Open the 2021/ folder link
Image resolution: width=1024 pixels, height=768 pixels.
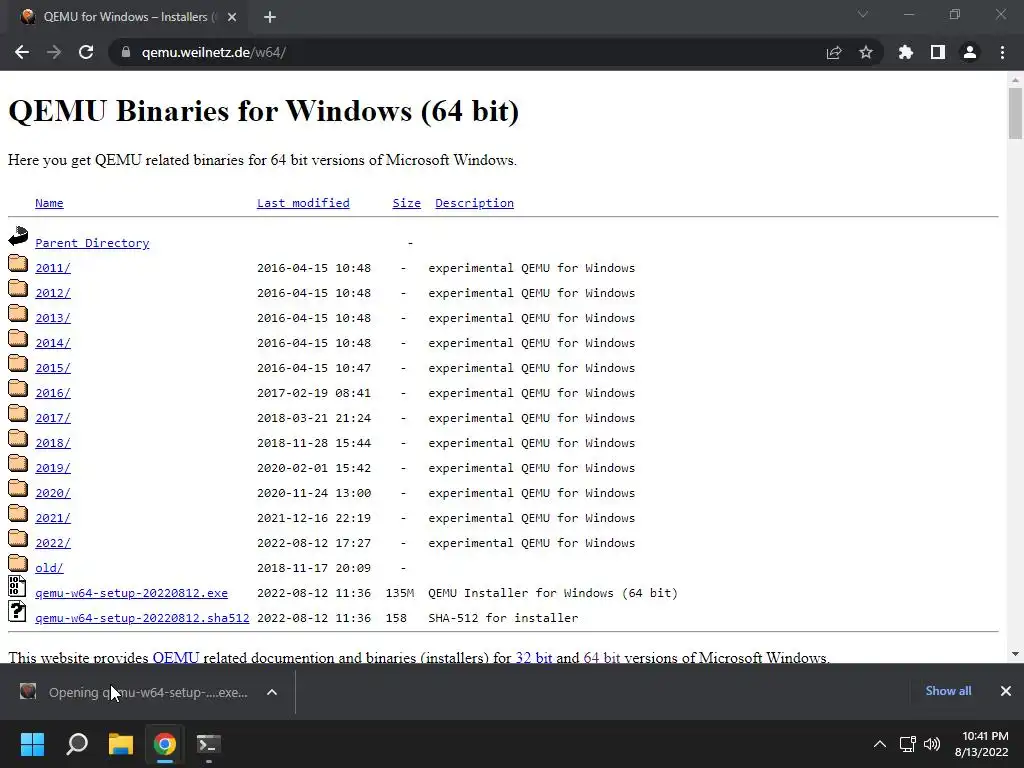[x=53, y=518]
